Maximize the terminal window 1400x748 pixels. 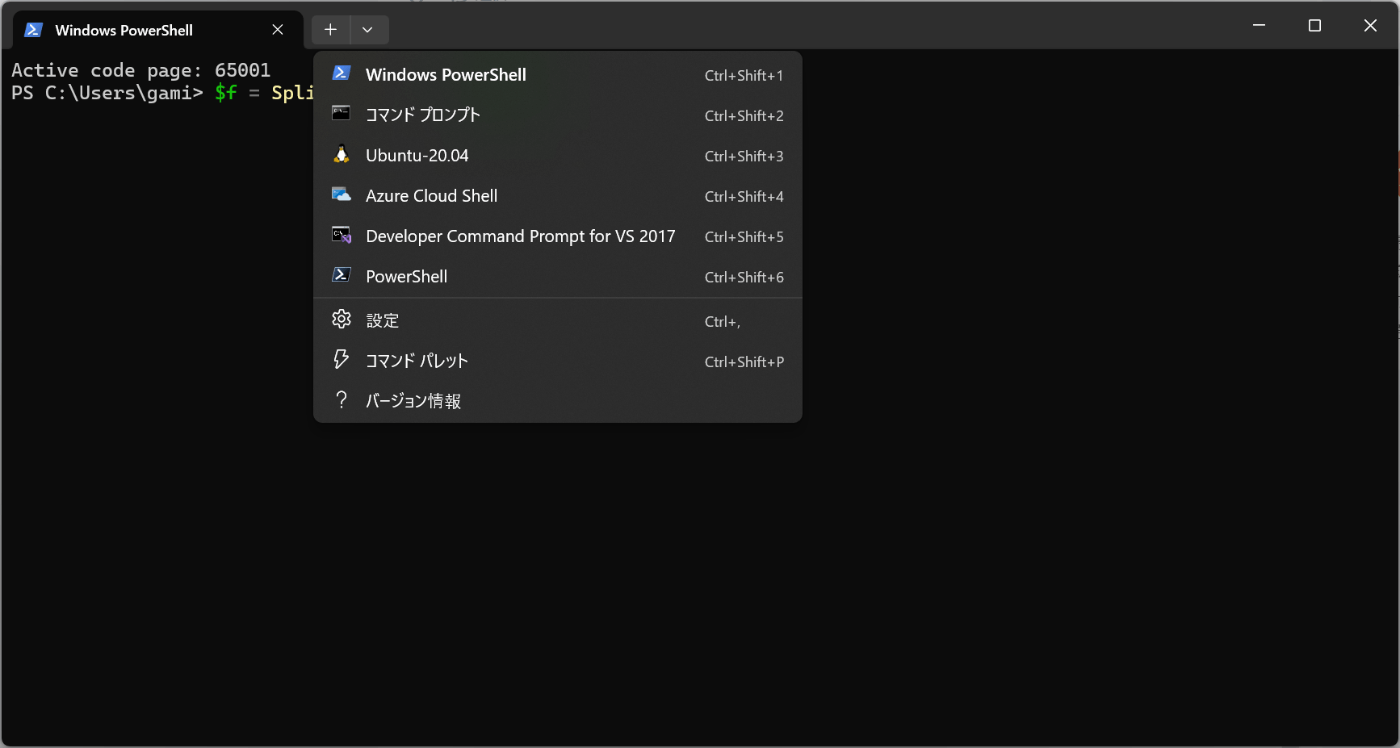(1315, 26)
